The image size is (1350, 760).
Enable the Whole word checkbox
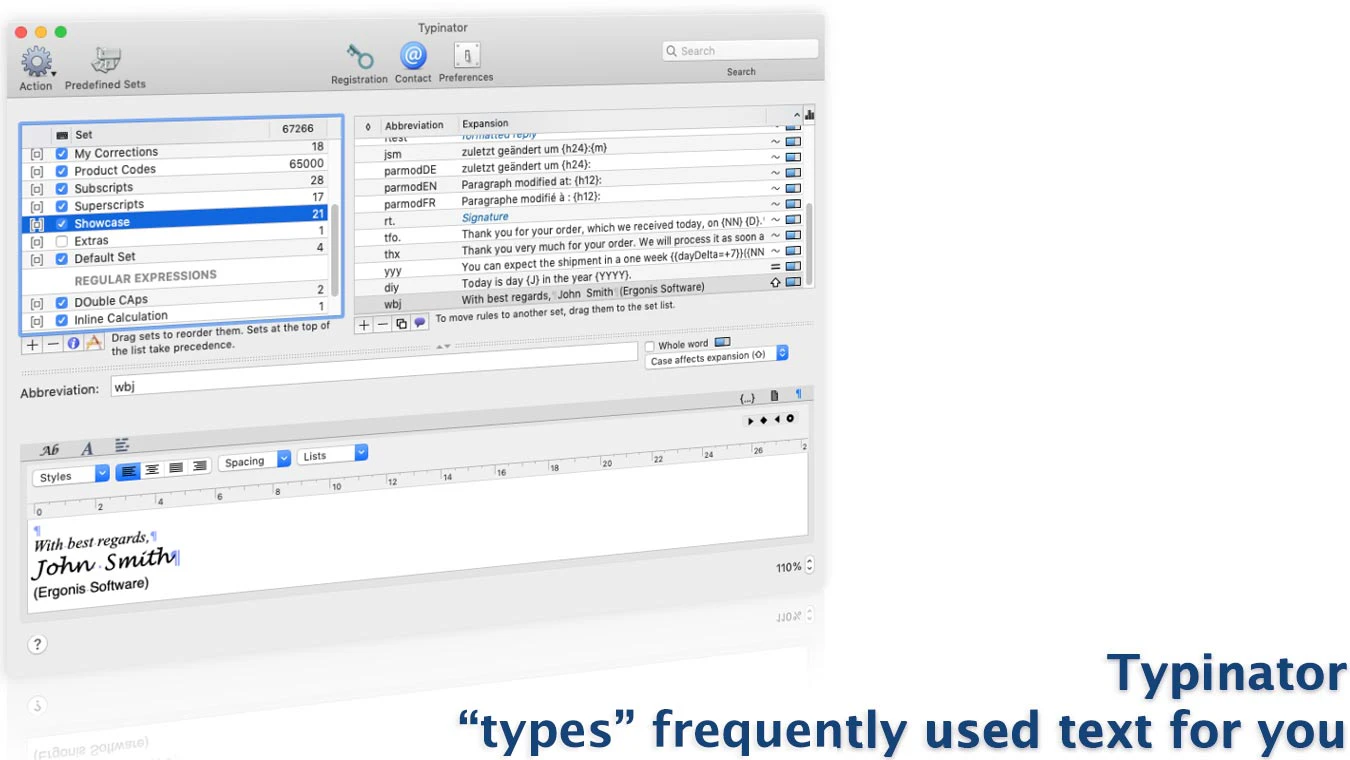(x=650, y=346)
